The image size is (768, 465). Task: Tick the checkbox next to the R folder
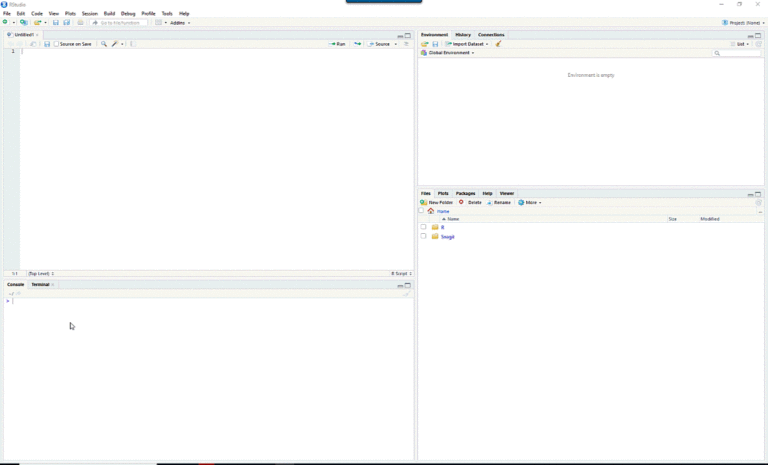pos(423,227)
